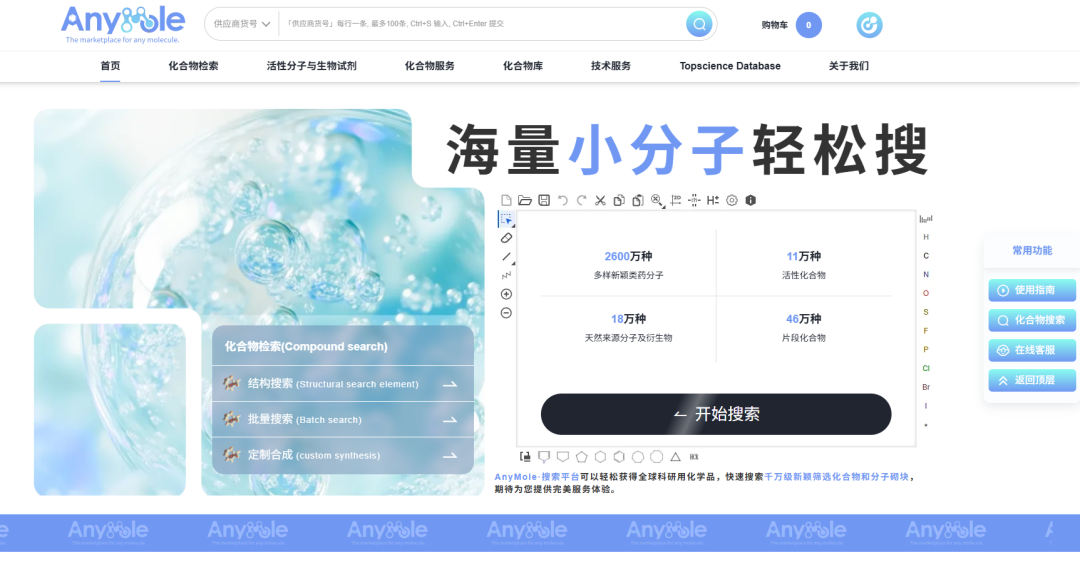Screen dimensions: 1080x570
Task: Click the zoom in plus circle tool
Action: pyautogui.click(x=506, y=294)
